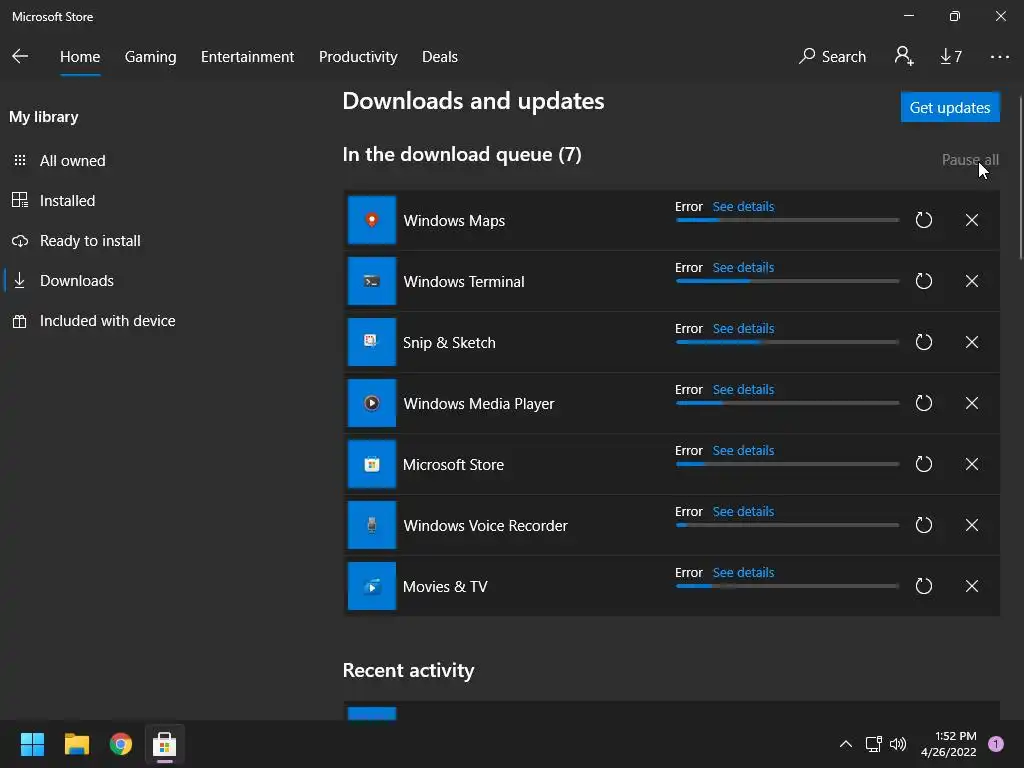Click the Microsoft Store app tile icon
The height and width of the screenshot is (768, 1024).
[x=372, y=464]
